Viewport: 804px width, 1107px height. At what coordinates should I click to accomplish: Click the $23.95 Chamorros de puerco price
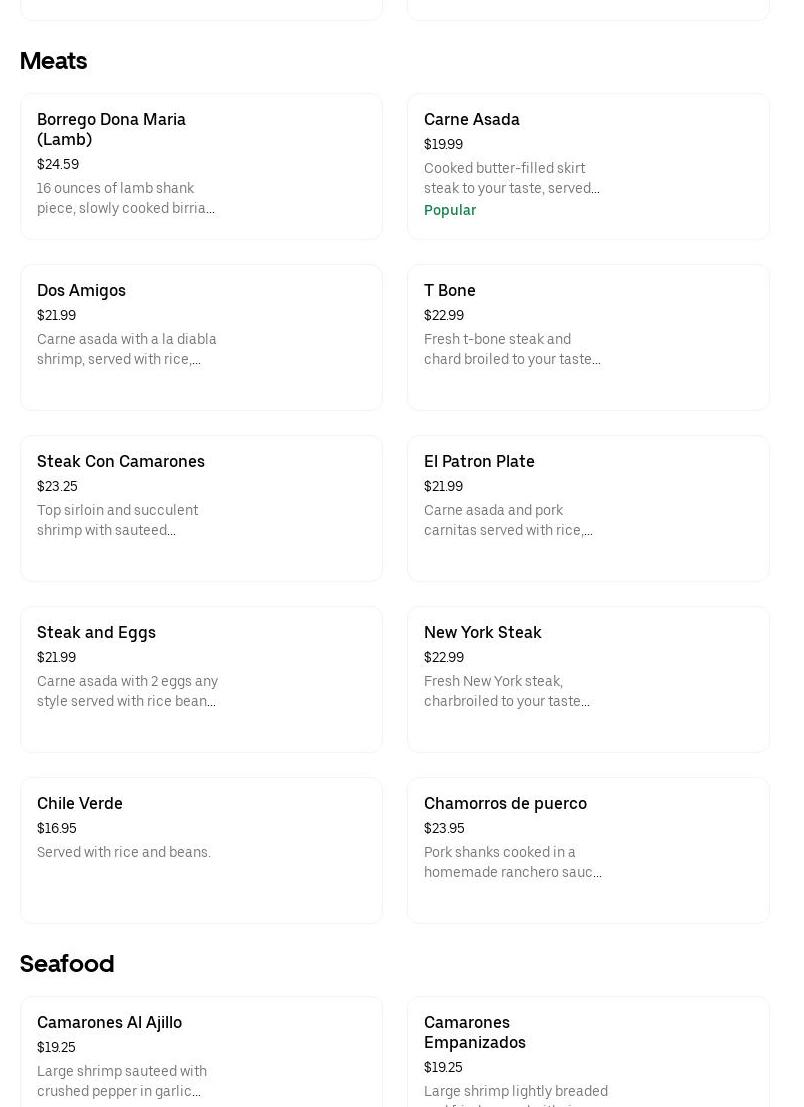(444, 828)
